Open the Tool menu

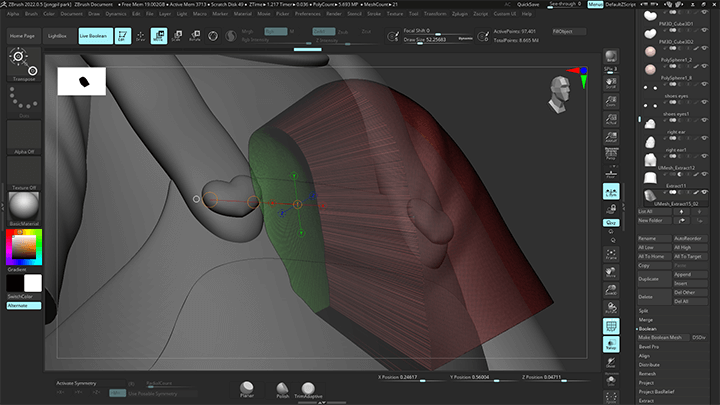coord(413,14)
